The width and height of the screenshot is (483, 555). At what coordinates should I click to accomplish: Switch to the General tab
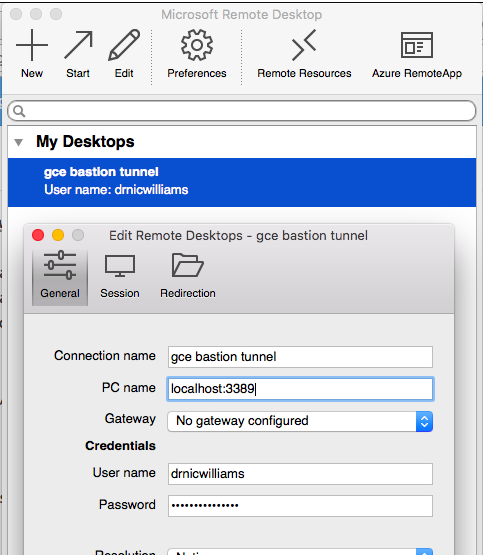click(60, 277)
